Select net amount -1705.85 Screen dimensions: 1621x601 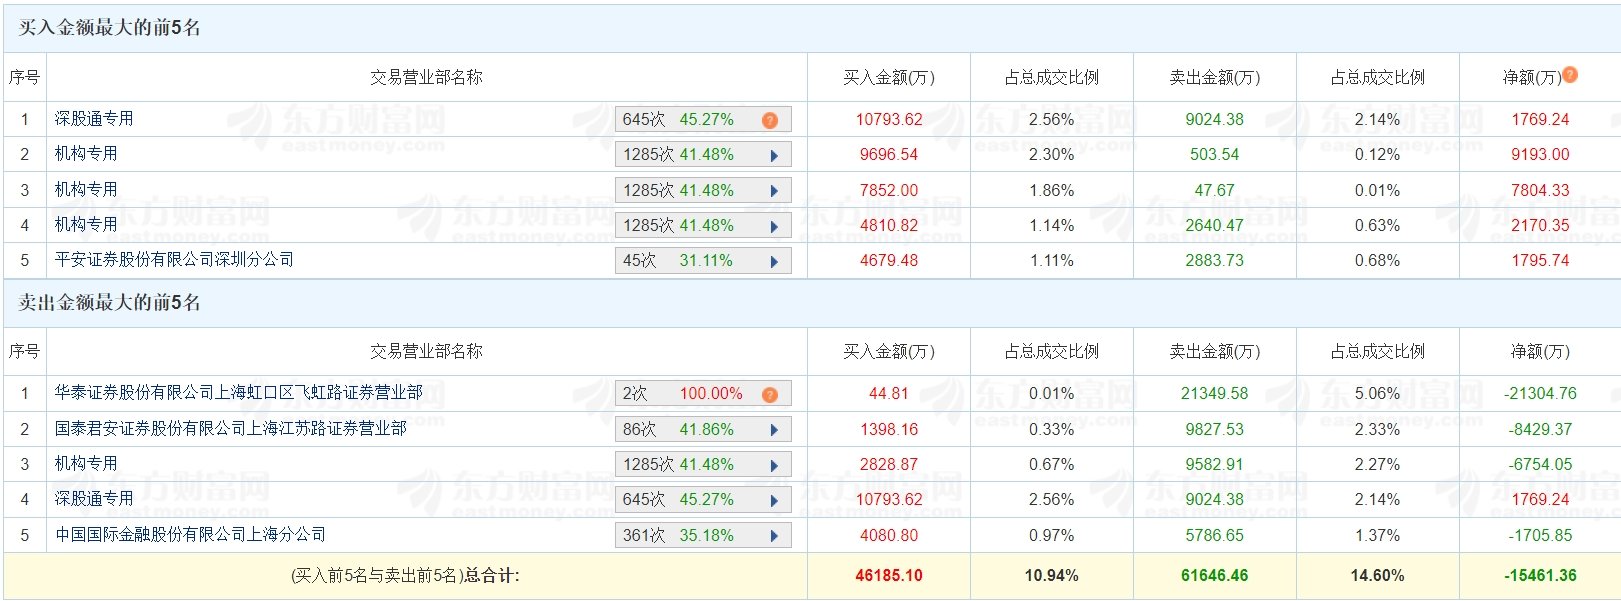[1540, 536]
